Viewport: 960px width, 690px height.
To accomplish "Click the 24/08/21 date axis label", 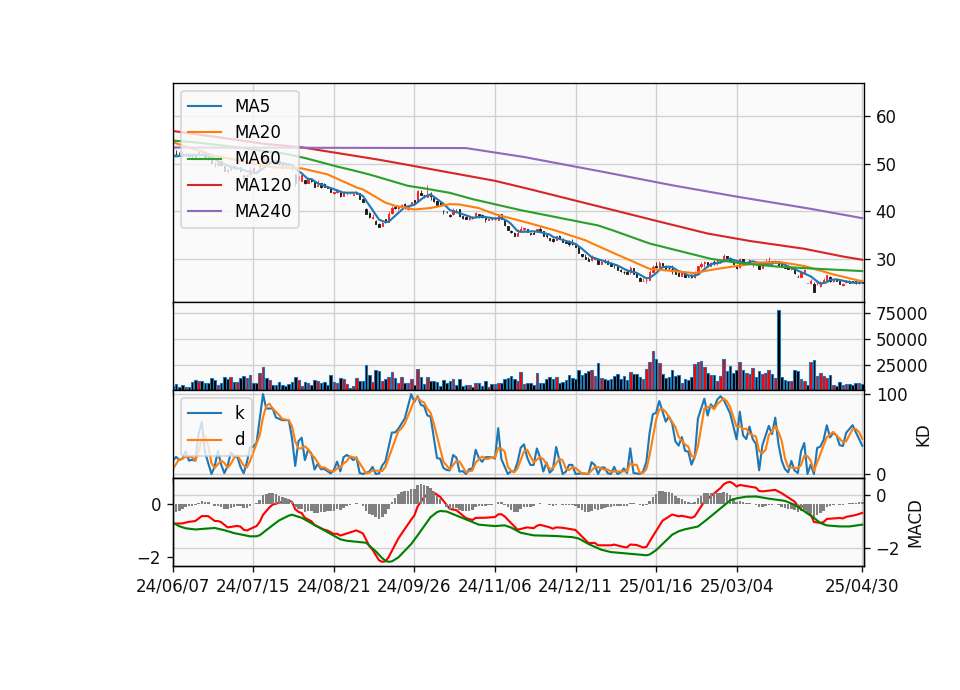I will (334, 586).
